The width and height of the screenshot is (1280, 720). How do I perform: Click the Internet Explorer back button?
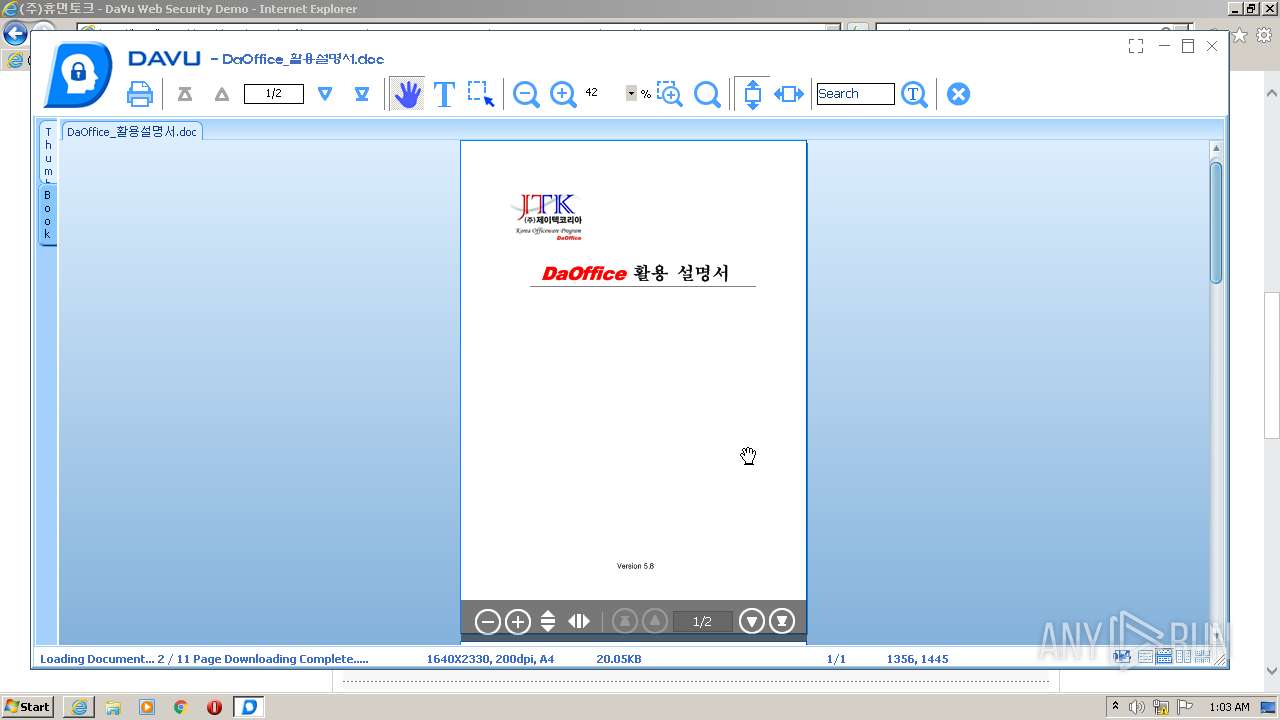point(14,34)
